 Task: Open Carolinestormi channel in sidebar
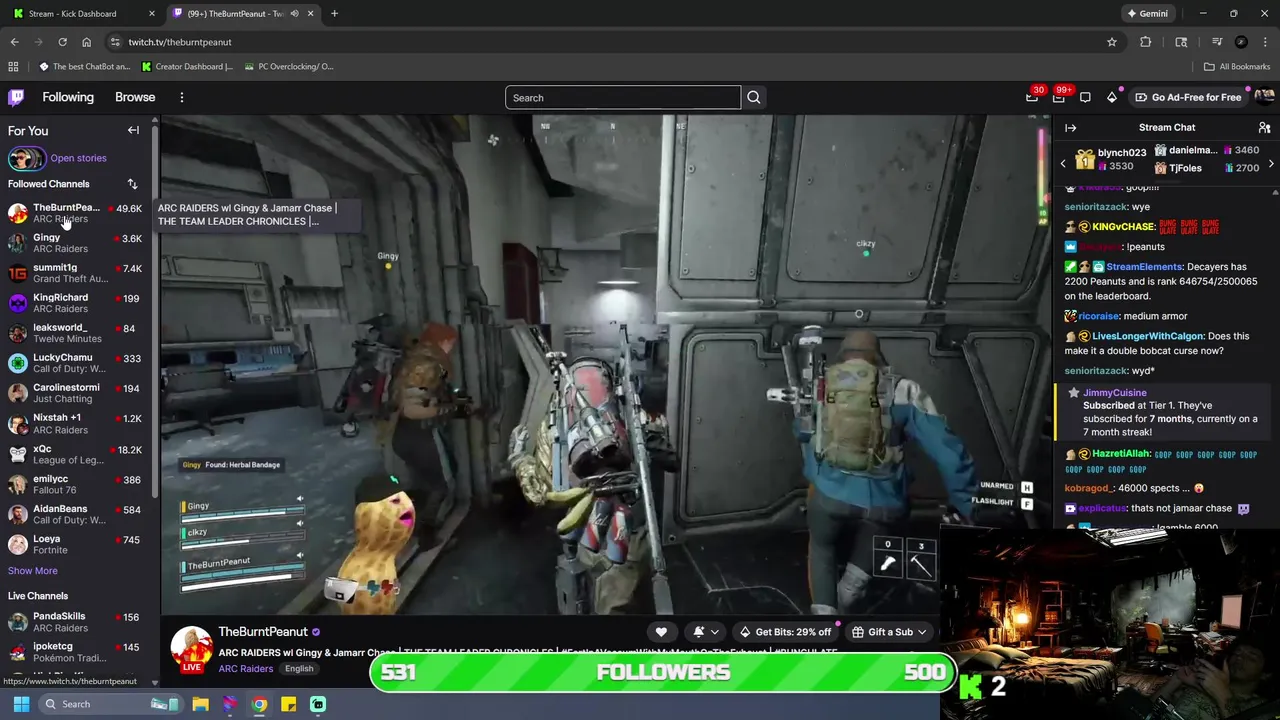tap(77, 393)
